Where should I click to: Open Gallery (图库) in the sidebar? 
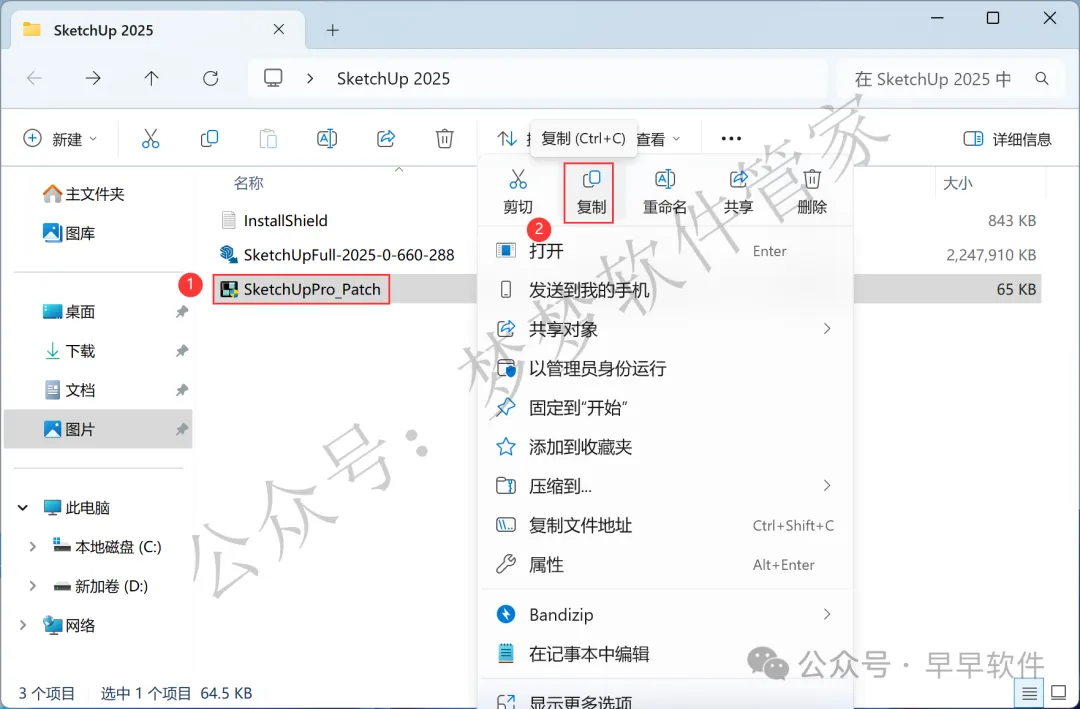coord(69,233)
